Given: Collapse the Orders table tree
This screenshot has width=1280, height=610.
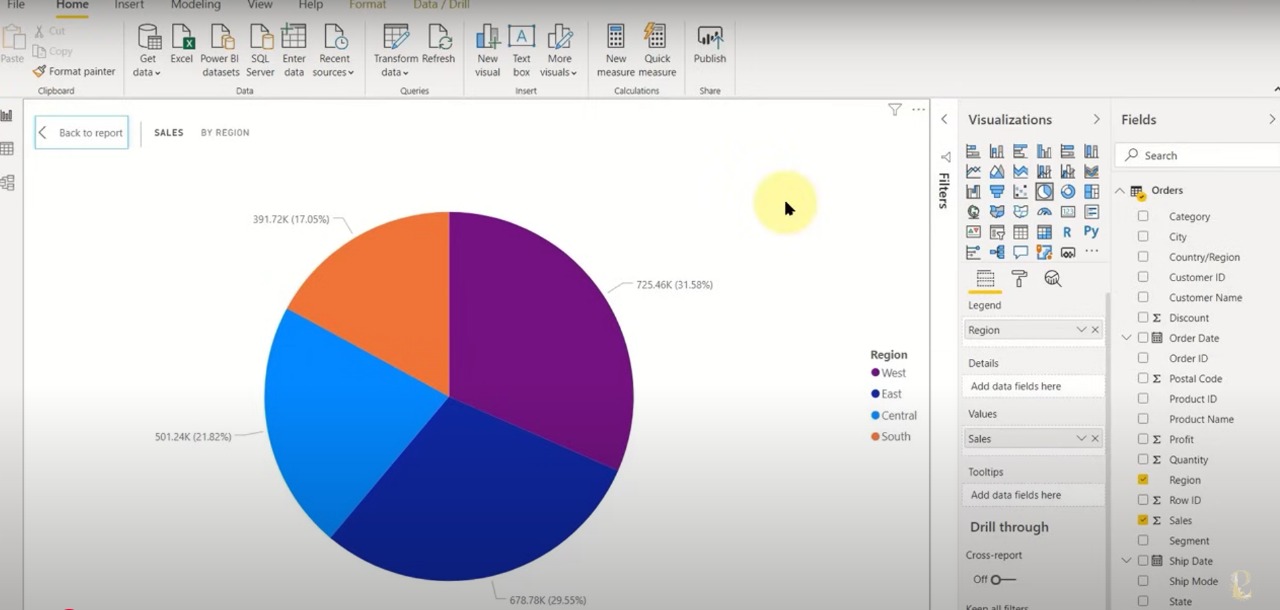Looking at the screenshot, I should [1120, 191].
